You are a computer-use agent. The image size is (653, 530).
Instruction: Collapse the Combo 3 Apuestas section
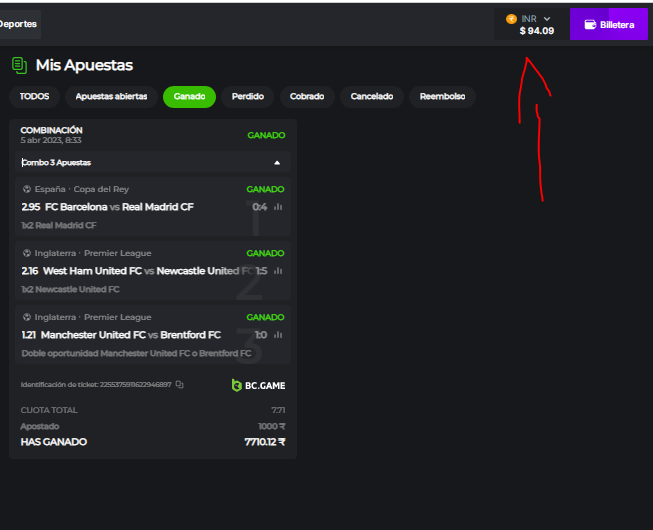tap(277, 162)
